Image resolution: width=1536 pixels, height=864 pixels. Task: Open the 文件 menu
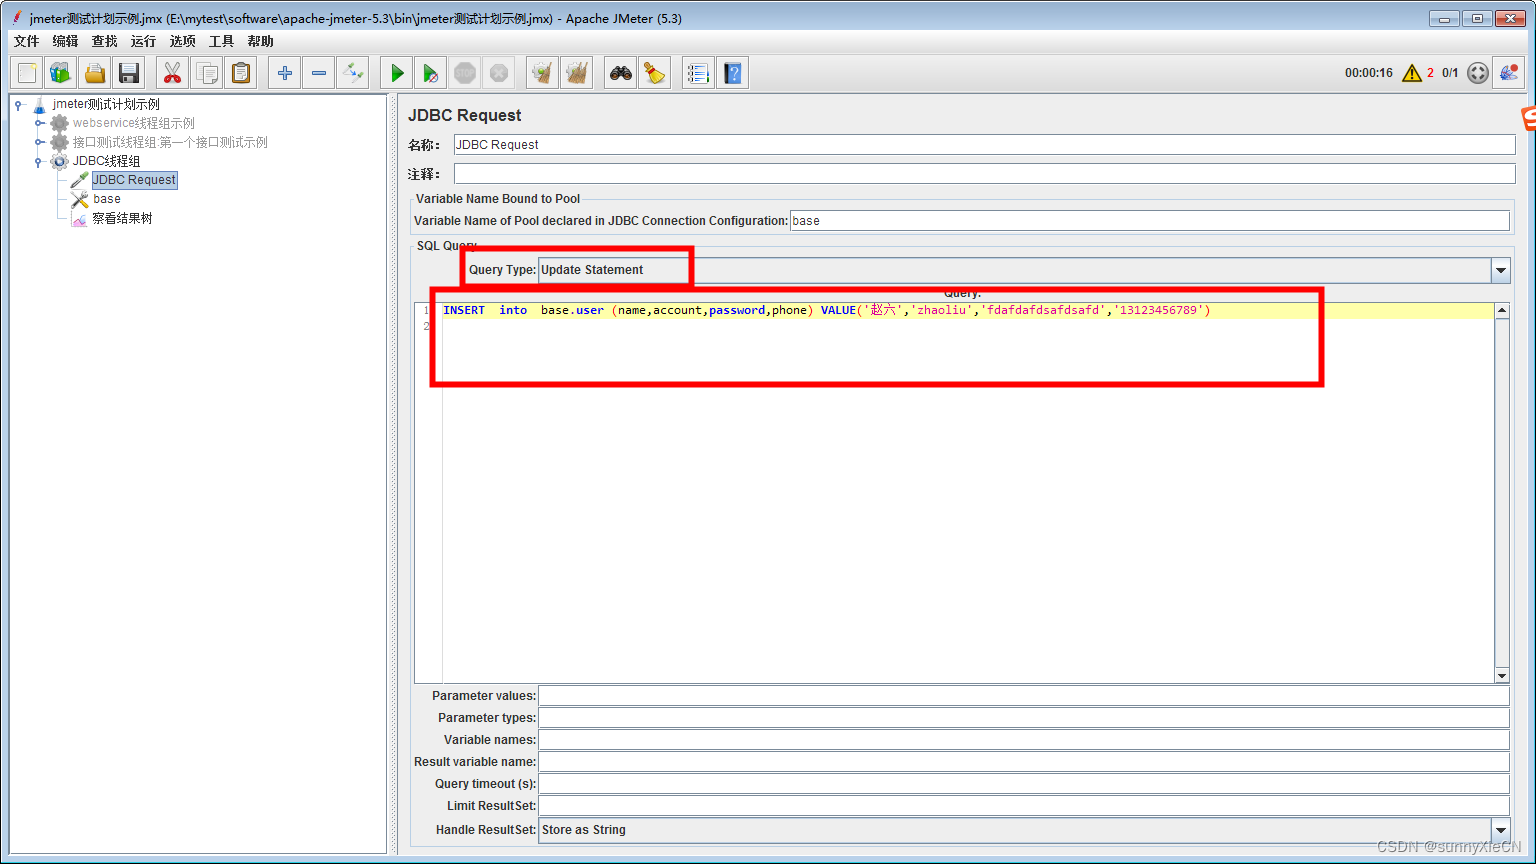click(x=27, y=41)
